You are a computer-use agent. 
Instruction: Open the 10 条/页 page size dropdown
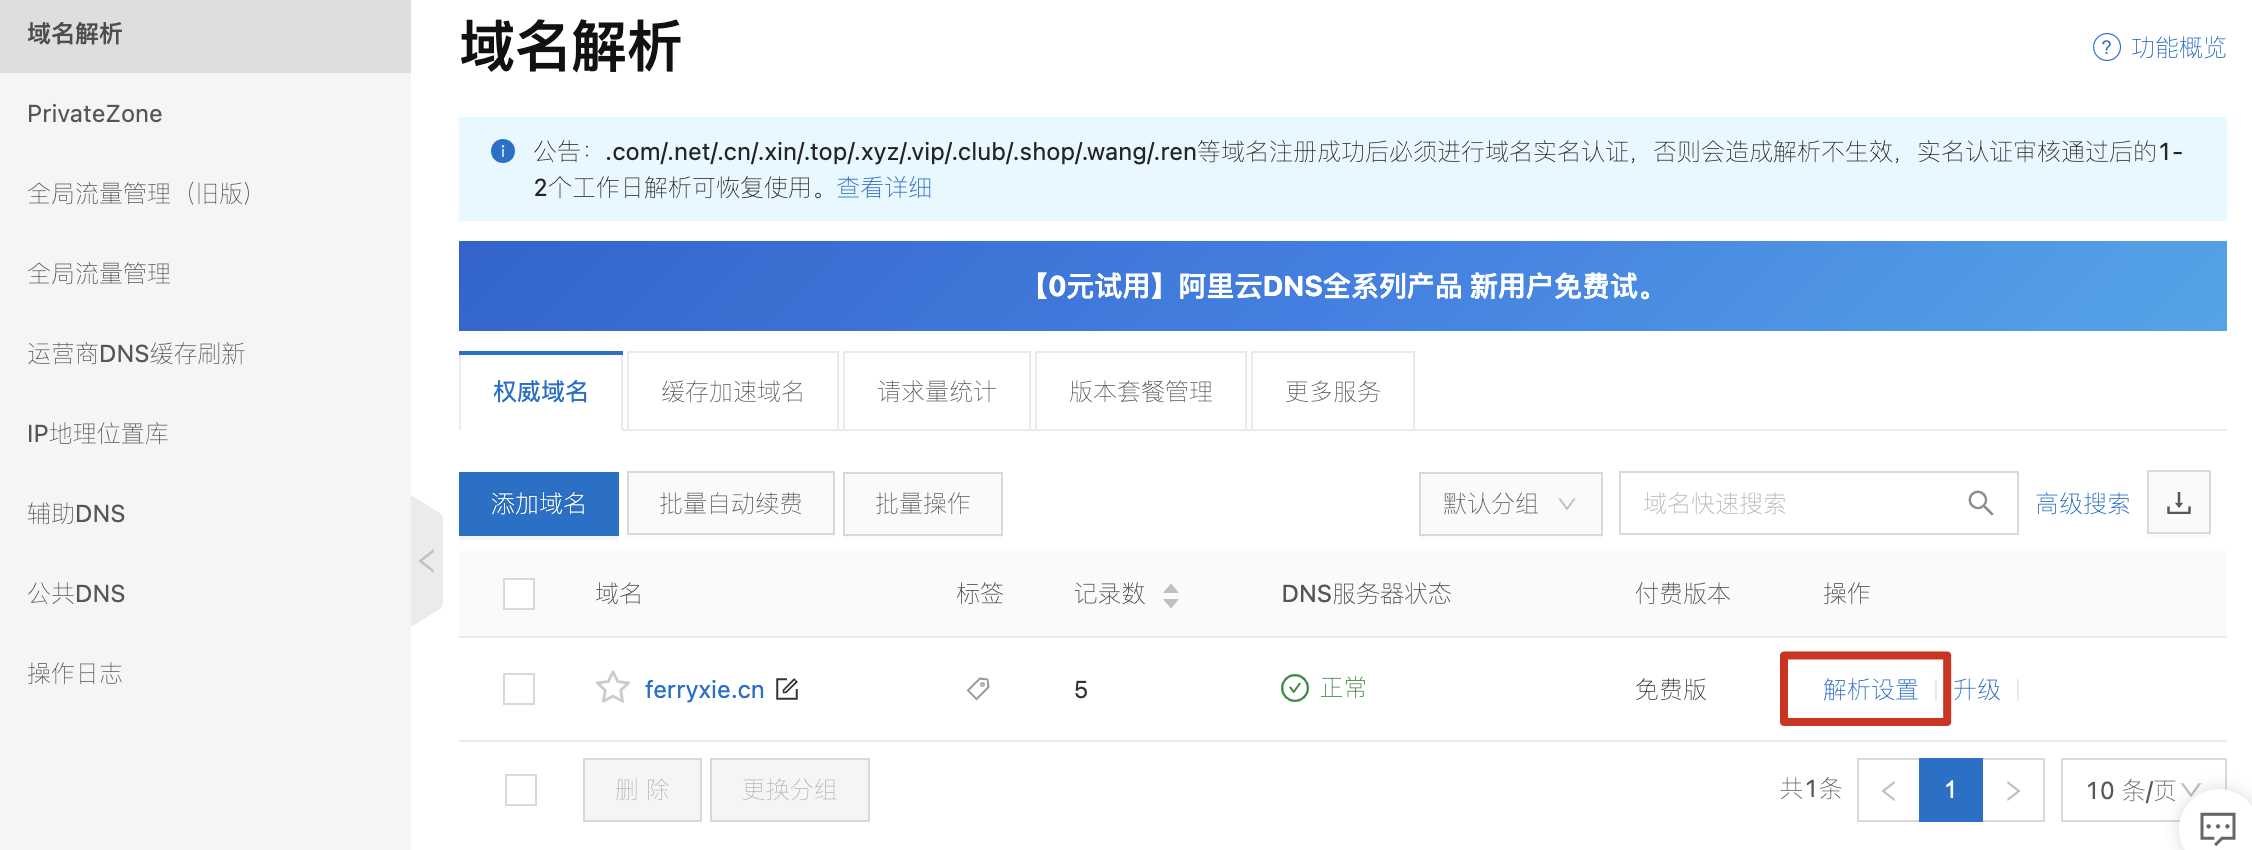(x=2141, y=790)
